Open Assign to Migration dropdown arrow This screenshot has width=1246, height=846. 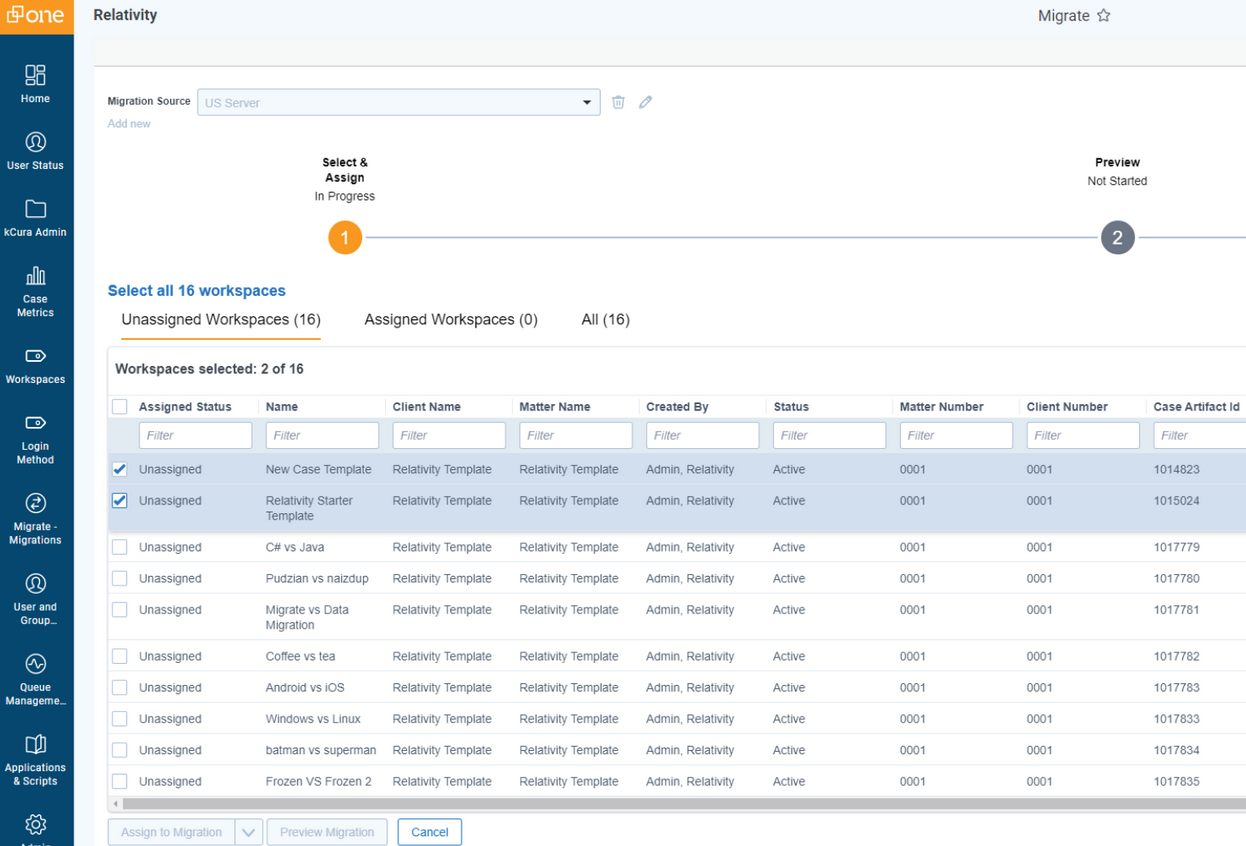249,832
